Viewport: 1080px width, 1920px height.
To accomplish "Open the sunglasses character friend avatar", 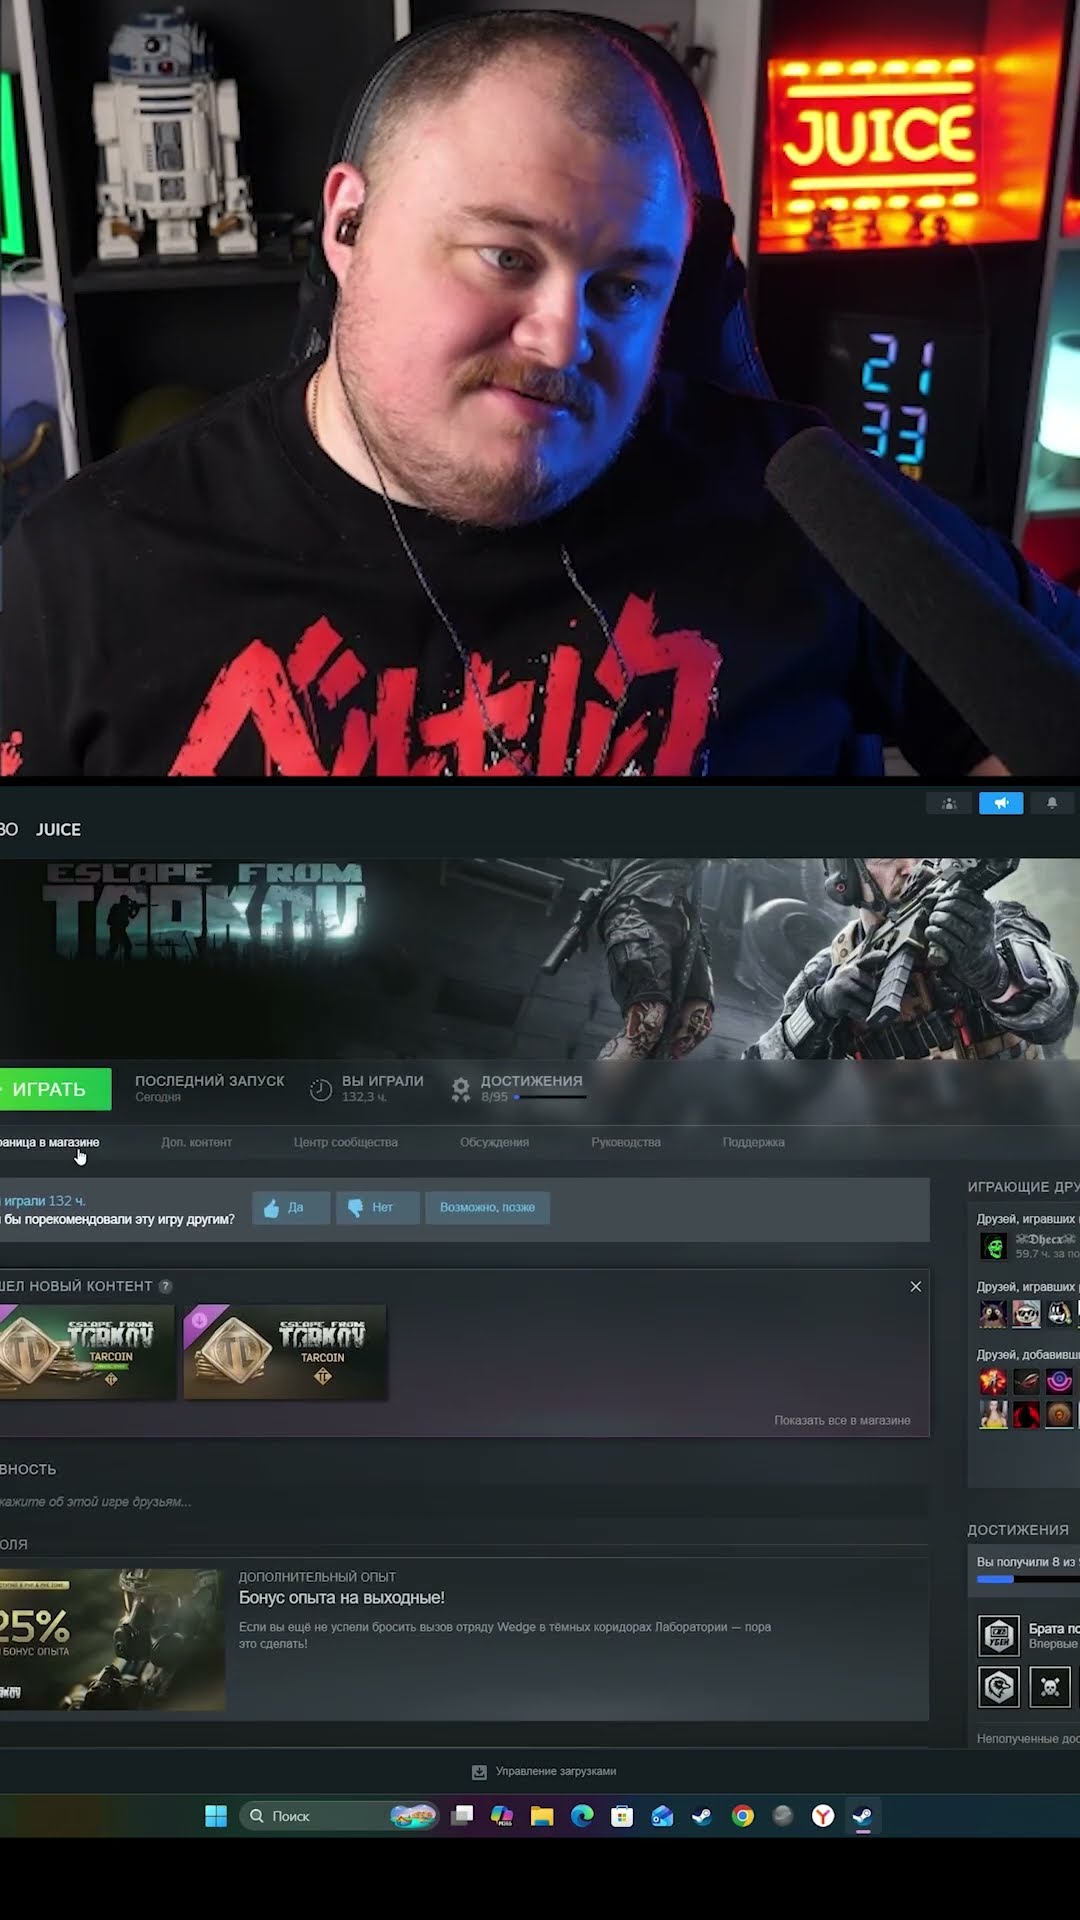I will (x=1026, y=1313).
